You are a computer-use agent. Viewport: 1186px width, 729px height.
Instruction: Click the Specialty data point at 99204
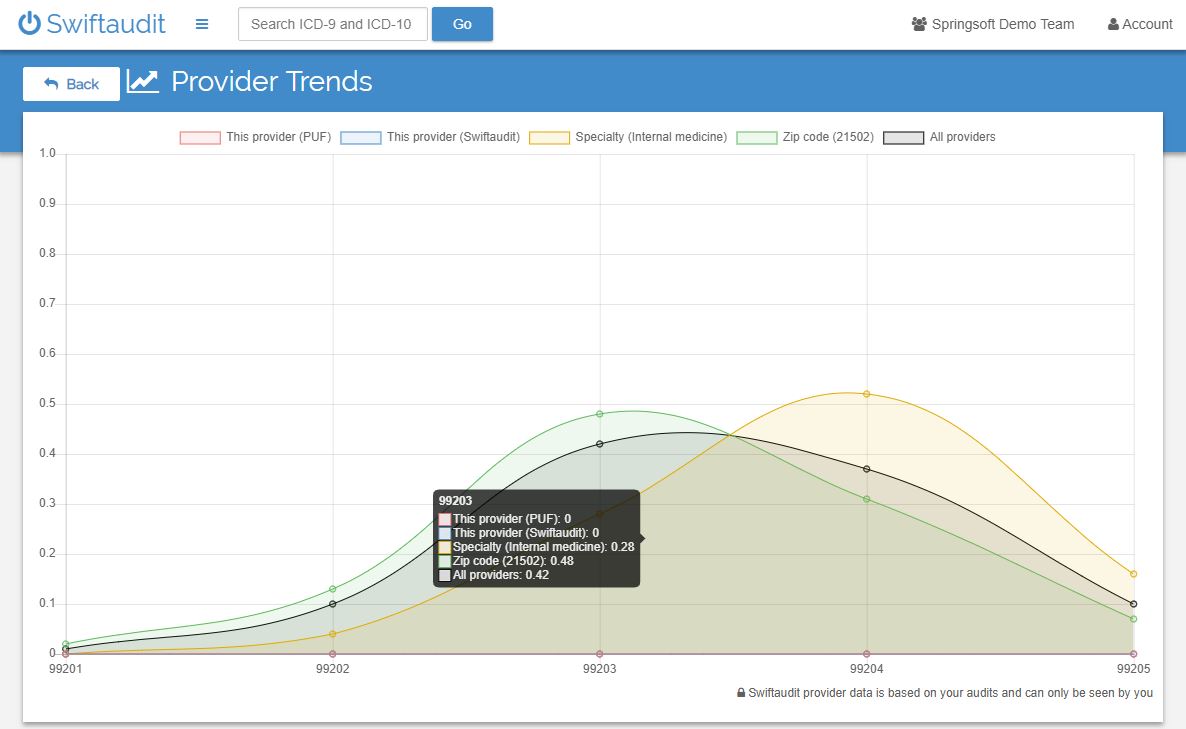click(867, 394)
